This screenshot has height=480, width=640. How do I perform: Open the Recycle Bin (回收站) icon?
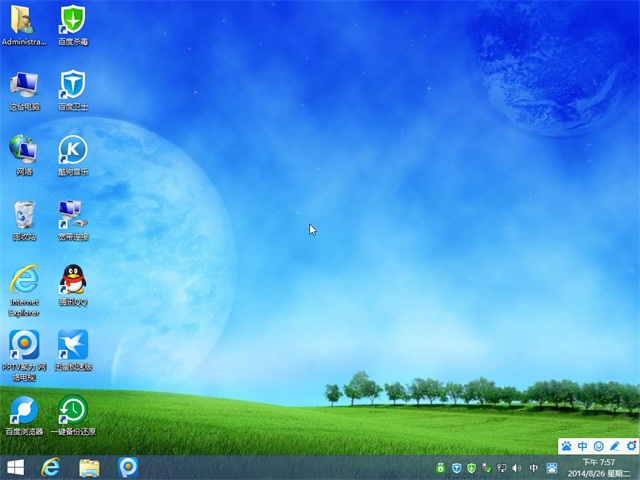(x=24, y=215)
